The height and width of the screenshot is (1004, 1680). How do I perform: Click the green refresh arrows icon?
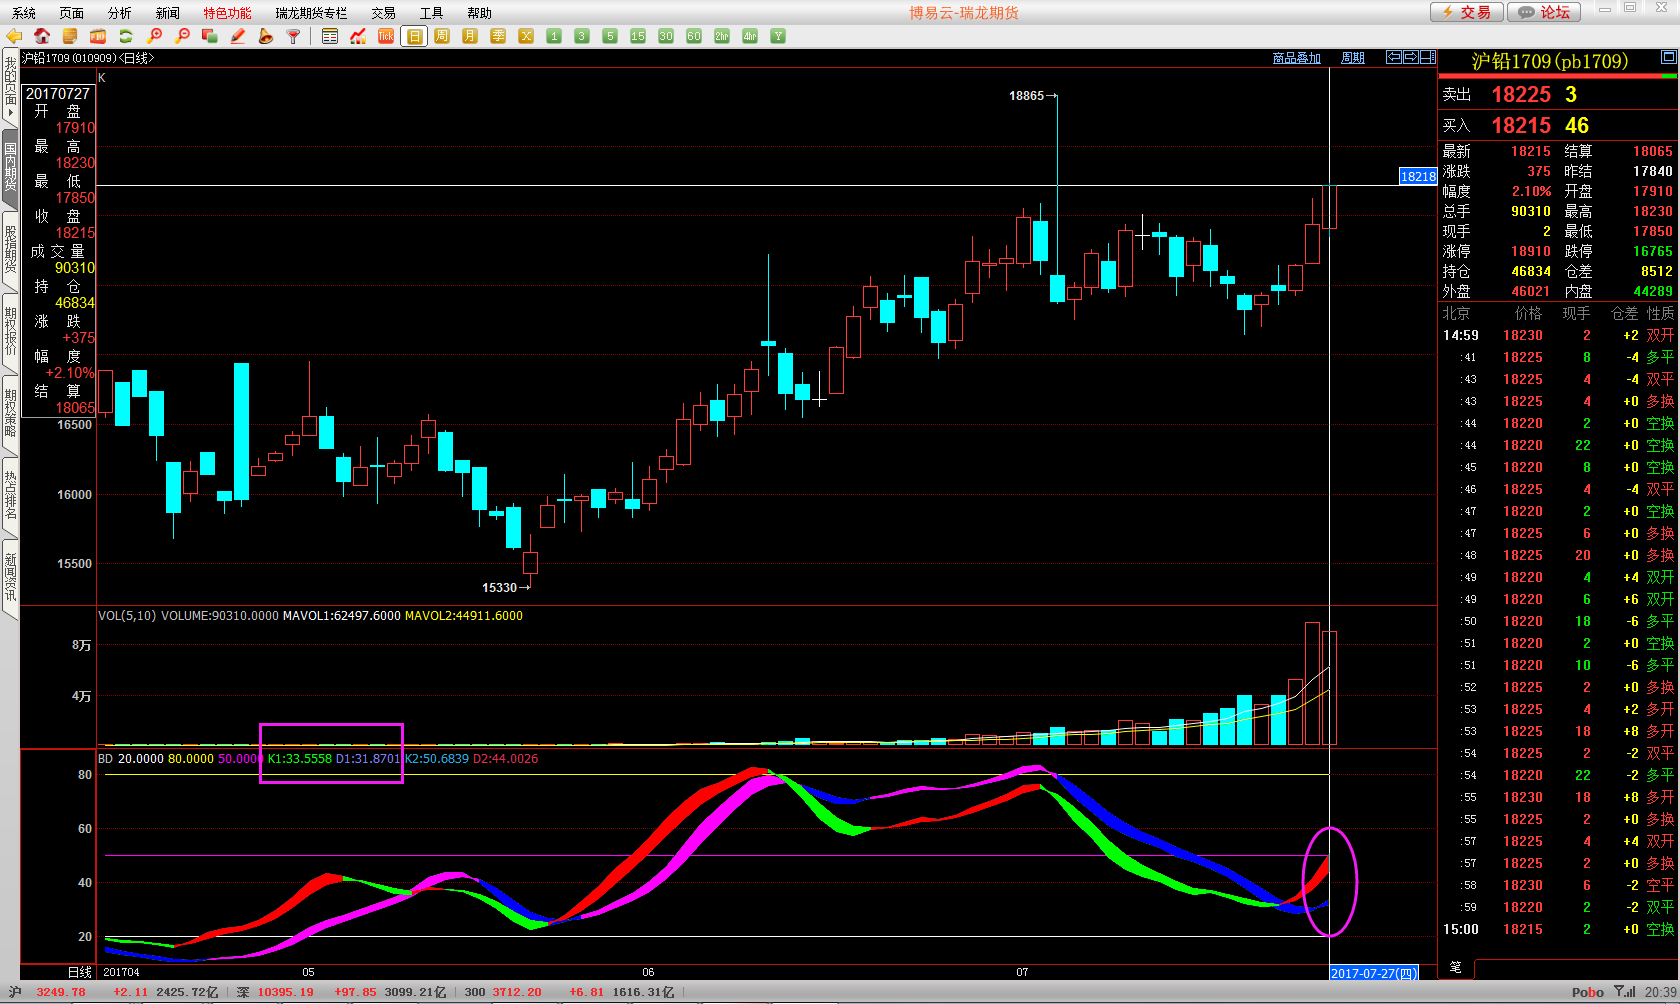click(126, 36)
